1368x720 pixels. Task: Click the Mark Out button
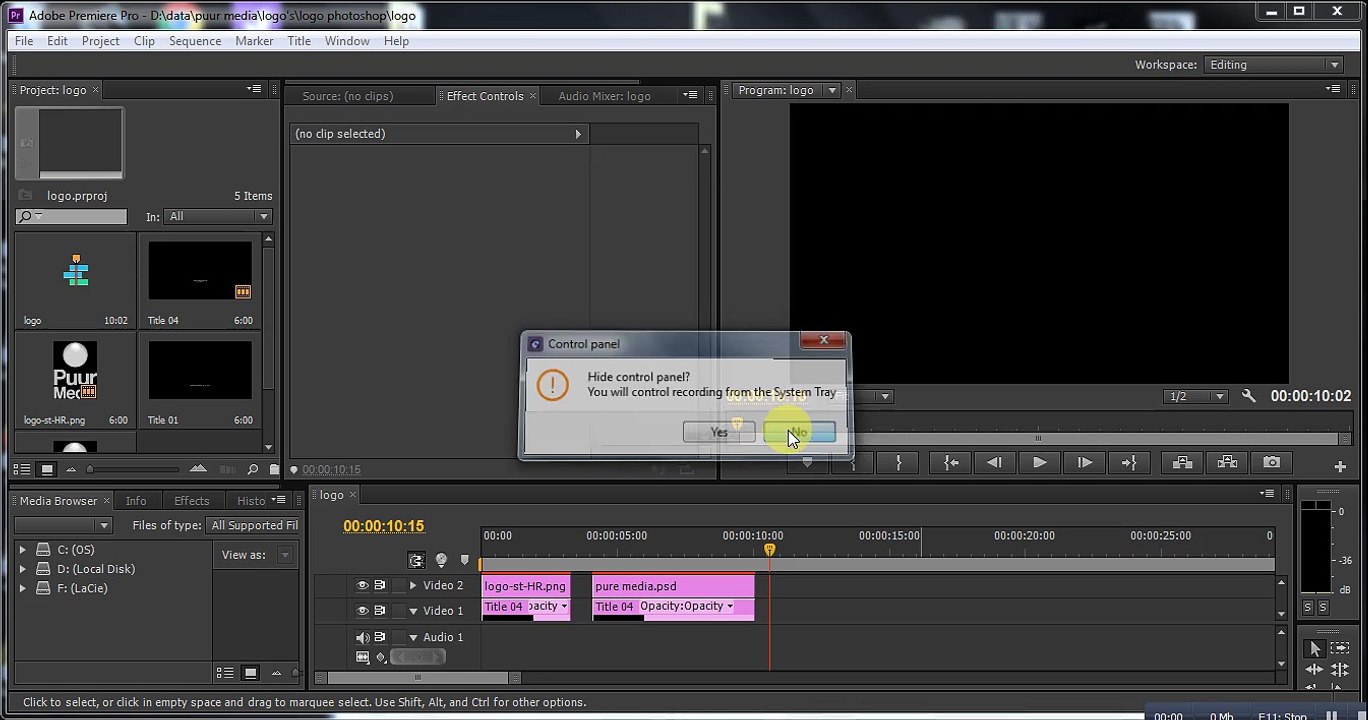898,463
